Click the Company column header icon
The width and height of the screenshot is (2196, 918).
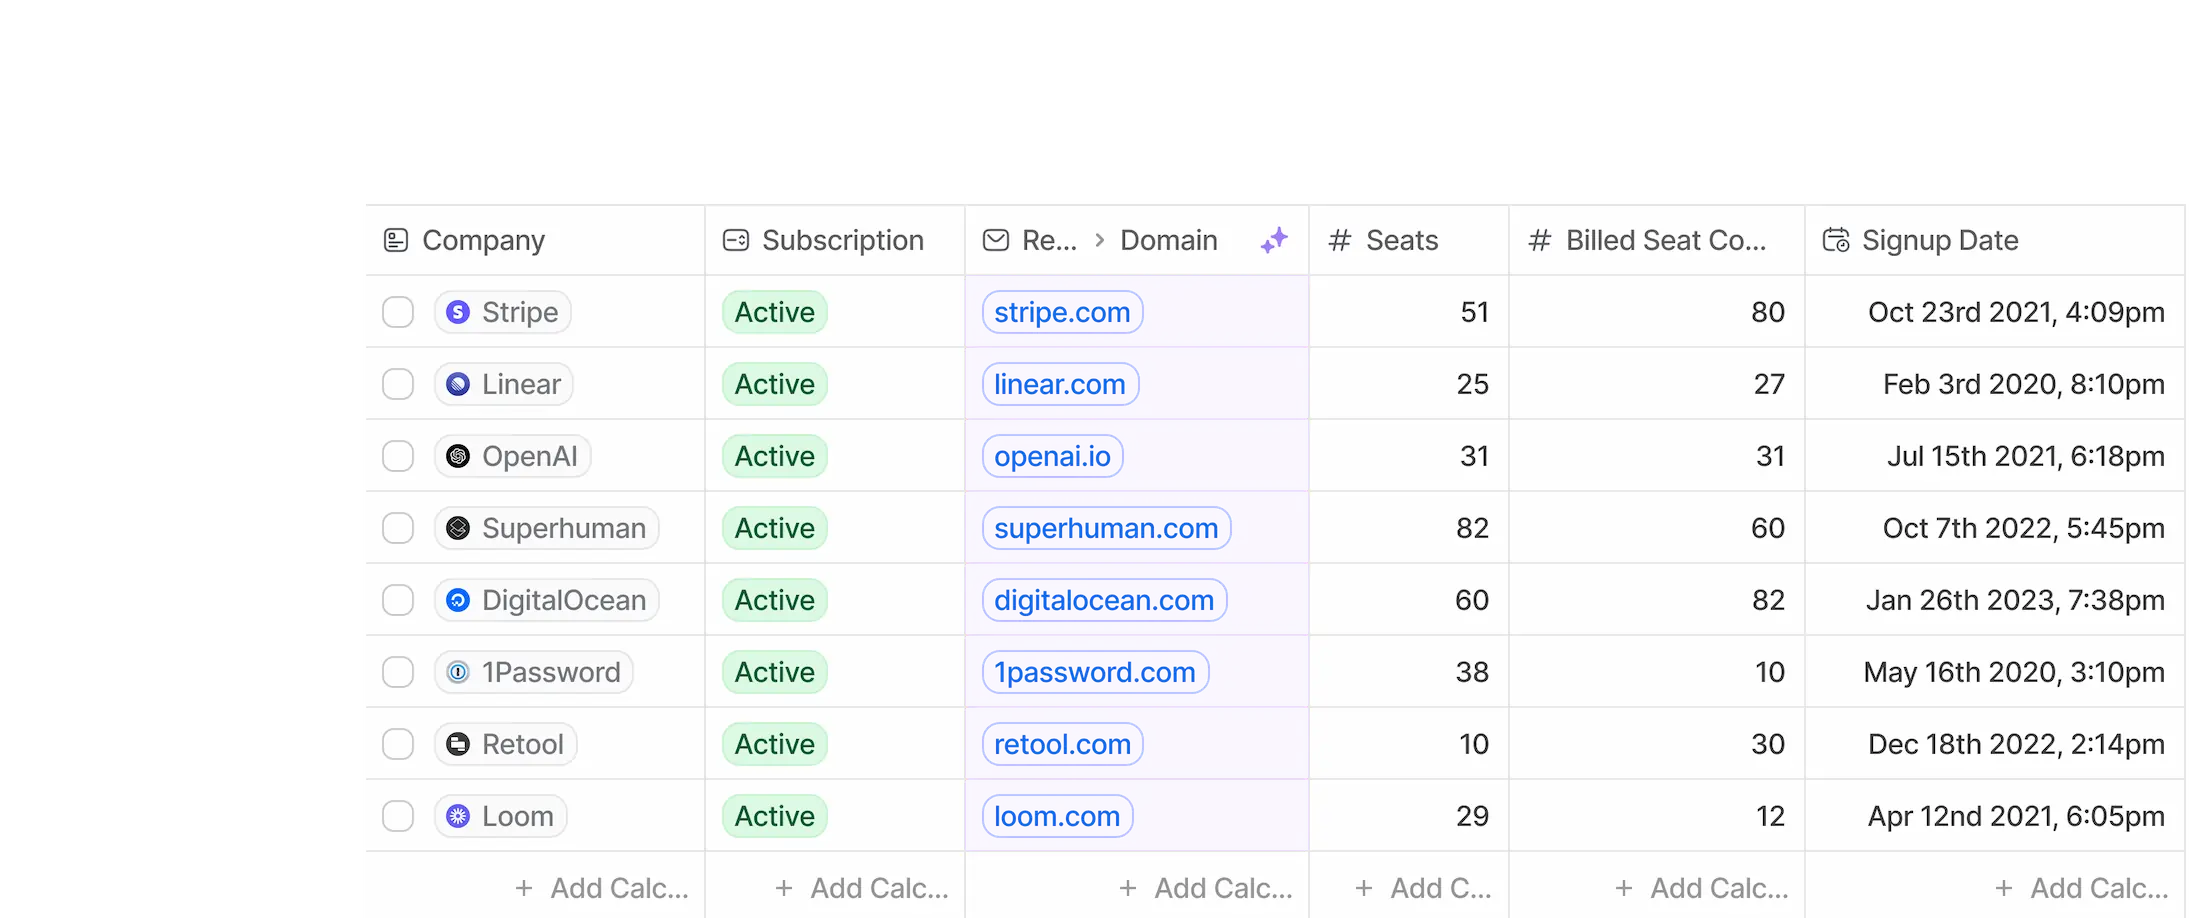pos(396,240)
